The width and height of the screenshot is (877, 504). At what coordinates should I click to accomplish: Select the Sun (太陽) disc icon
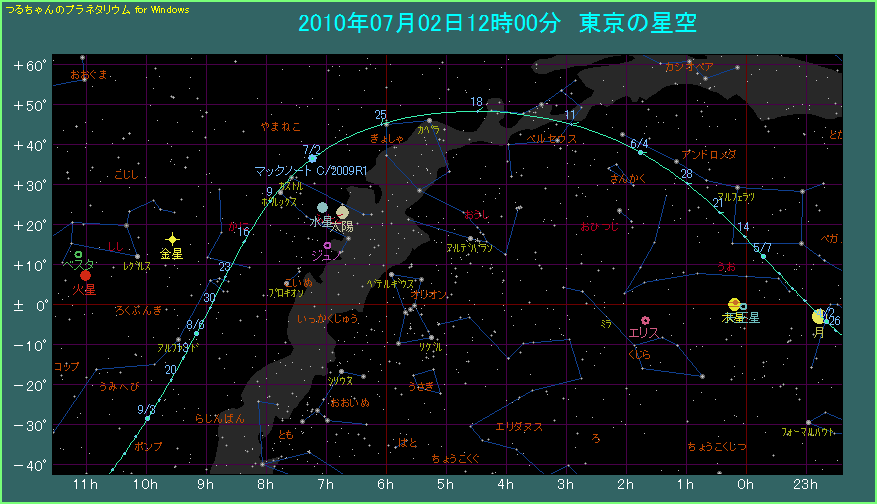pos(342,212)
